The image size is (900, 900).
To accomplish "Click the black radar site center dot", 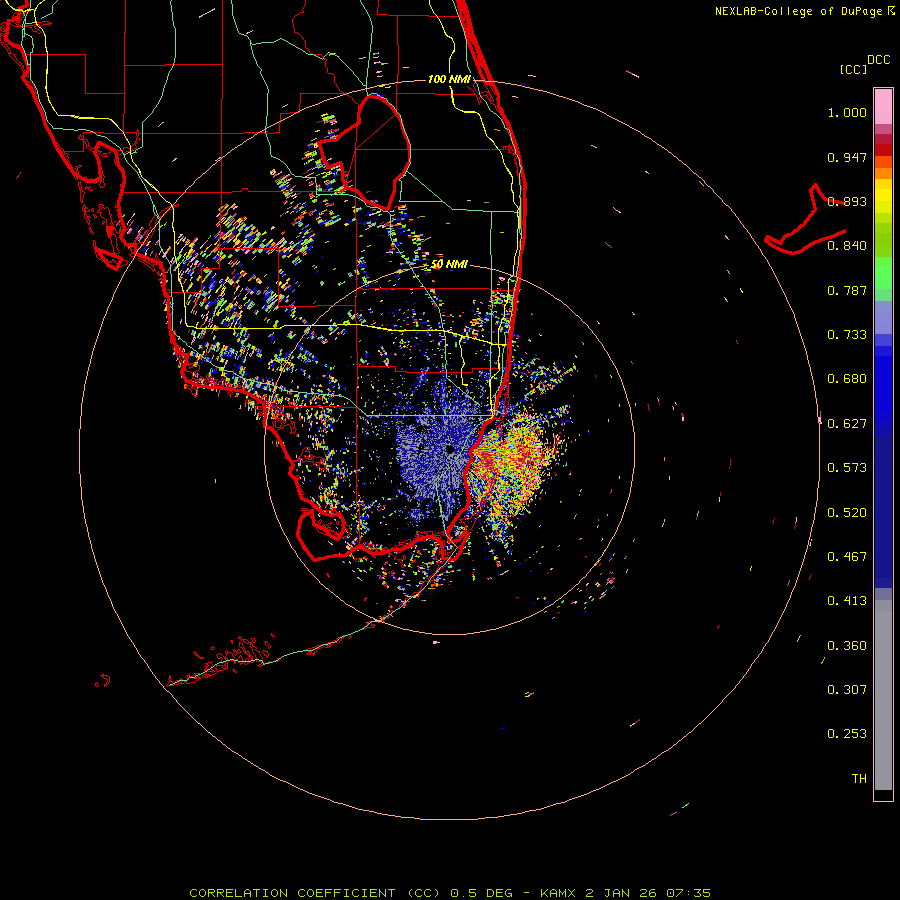I will [450, 449].
